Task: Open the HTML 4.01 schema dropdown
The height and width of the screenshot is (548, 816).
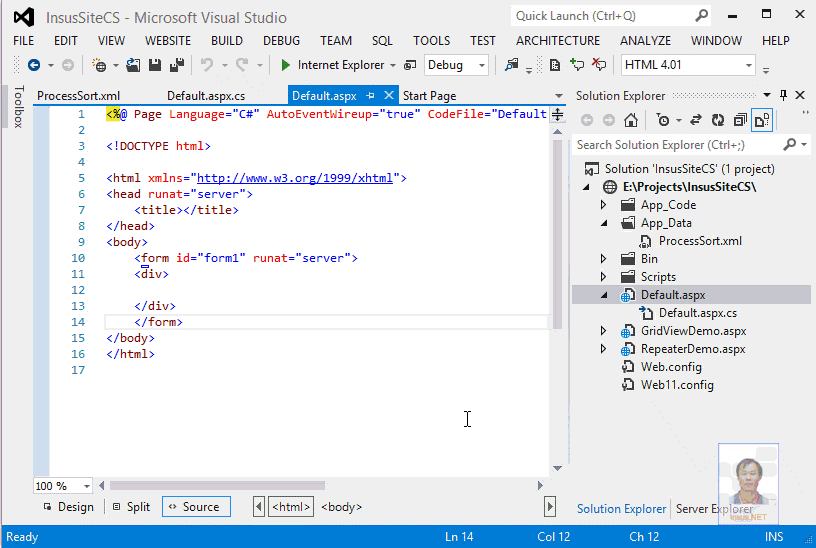Action: [x=688, y=65]
